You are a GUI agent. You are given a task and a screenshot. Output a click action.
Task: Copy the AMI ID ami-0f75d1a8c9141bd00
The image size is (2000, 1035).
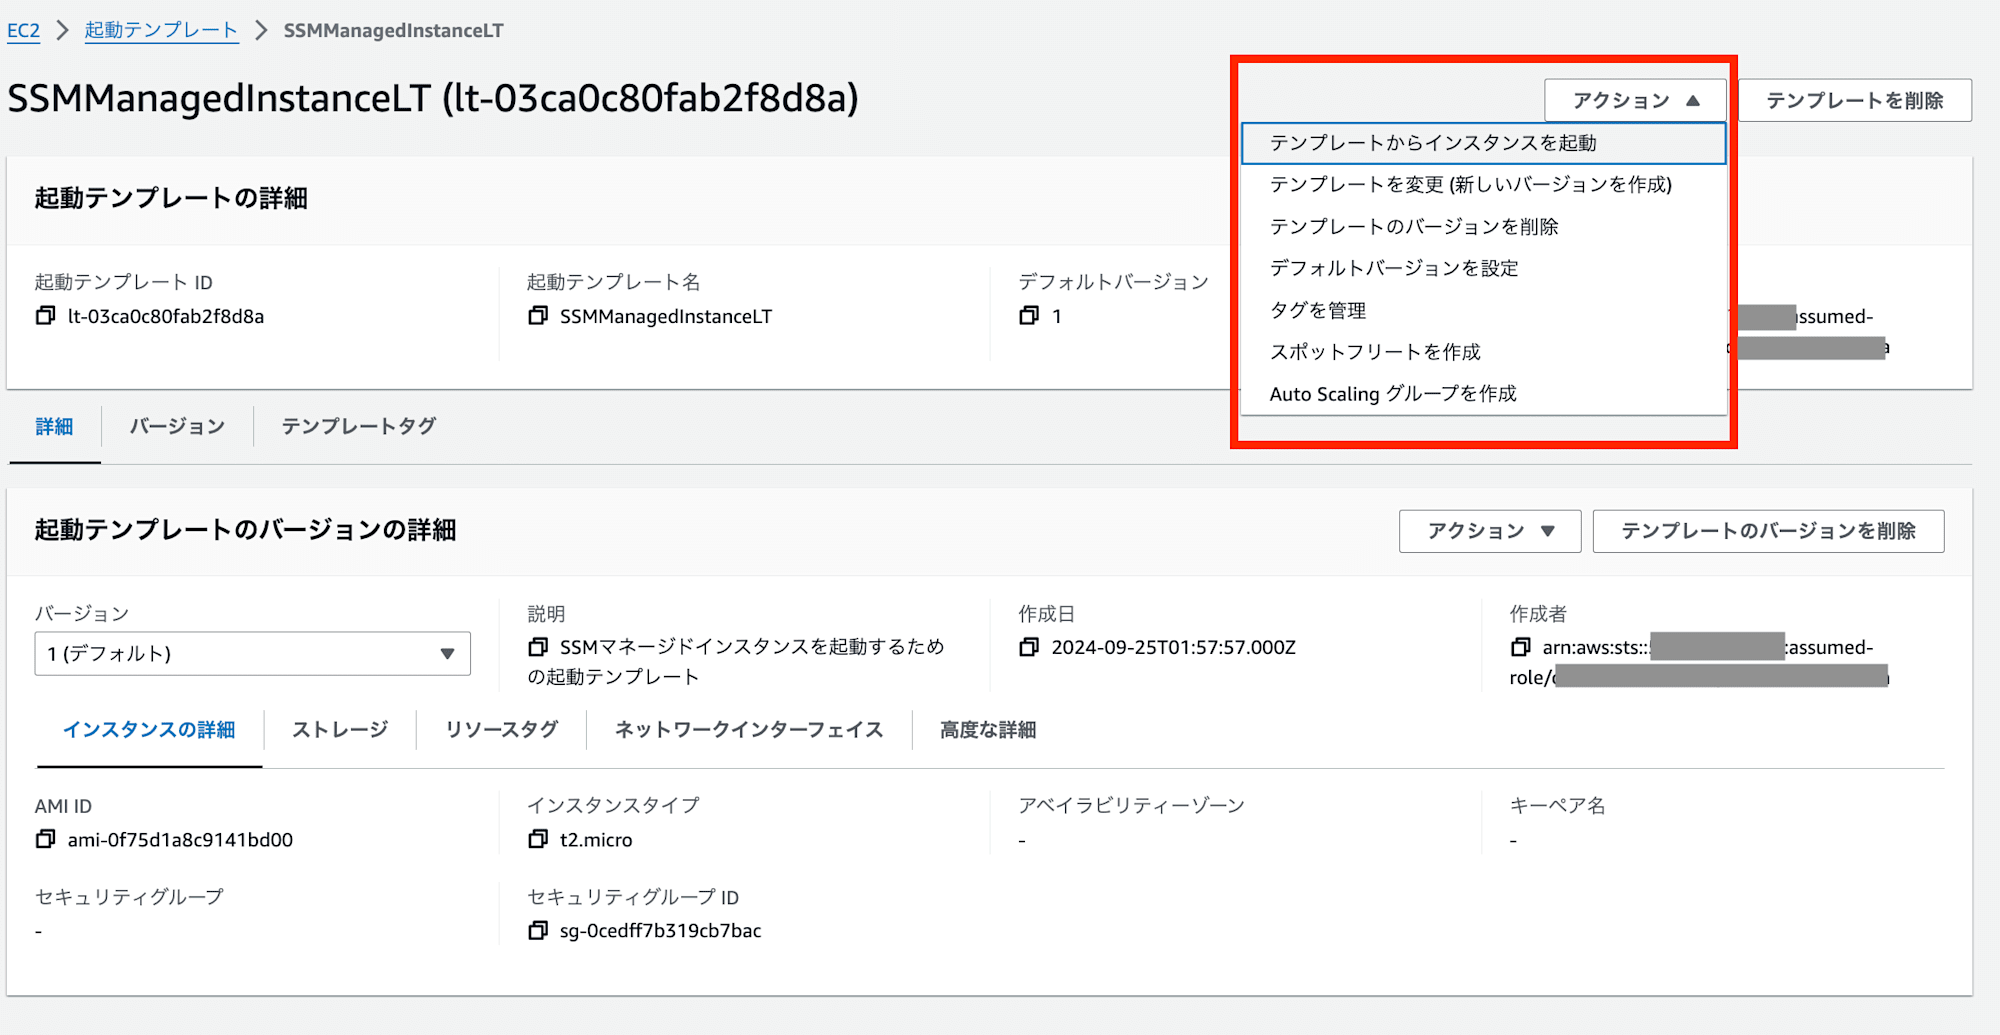(x=45, y=839)
